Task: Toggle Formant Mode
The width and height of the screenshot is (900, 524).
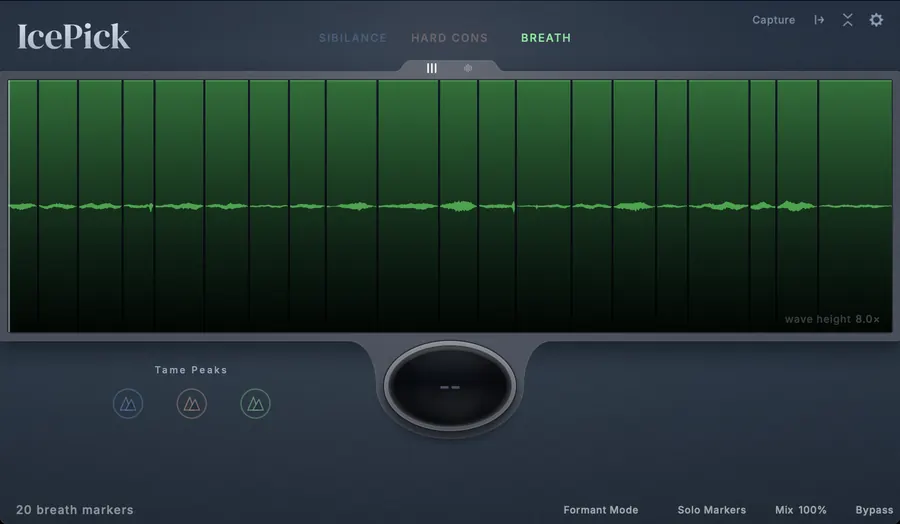Action: click(600, 510)
